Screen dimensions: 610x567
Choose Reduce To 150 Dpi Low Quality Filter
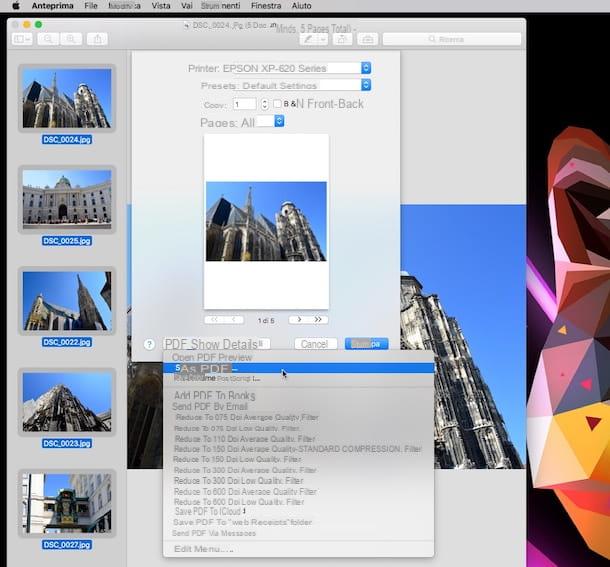(x=298, y=459)
